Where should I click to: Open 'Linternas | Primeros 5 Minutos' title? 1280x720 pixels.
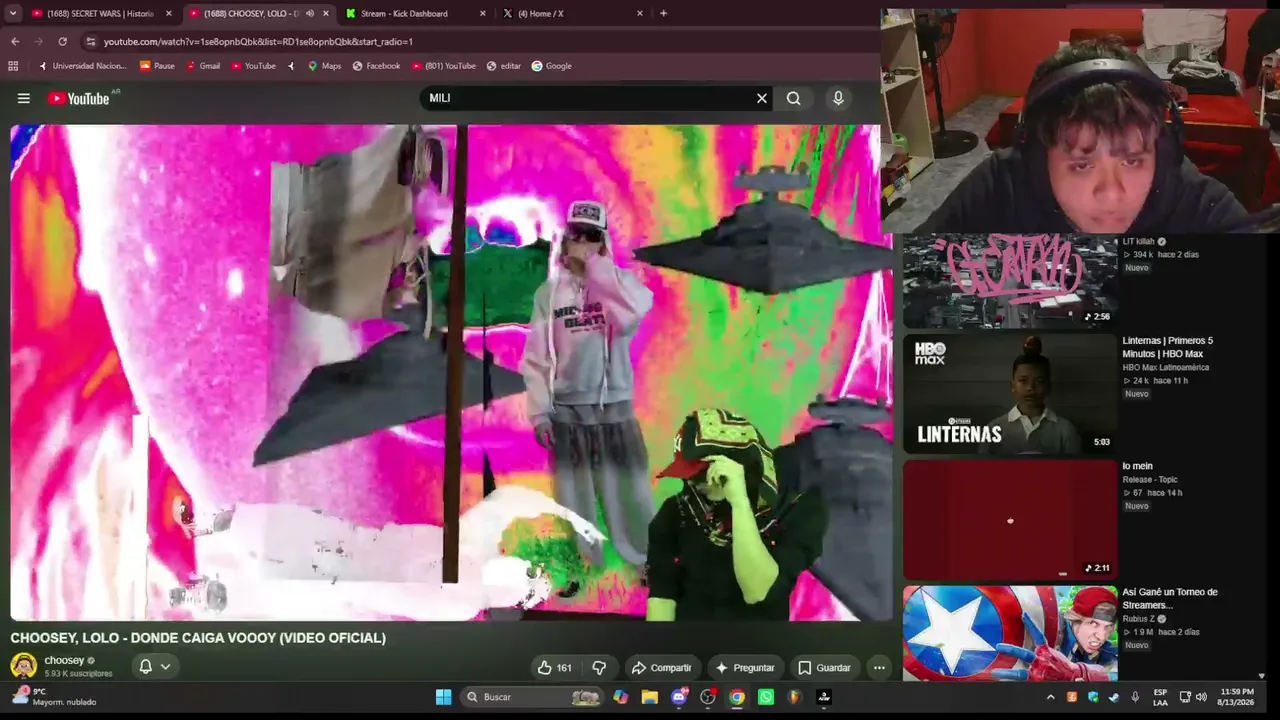click(1167, 347)
